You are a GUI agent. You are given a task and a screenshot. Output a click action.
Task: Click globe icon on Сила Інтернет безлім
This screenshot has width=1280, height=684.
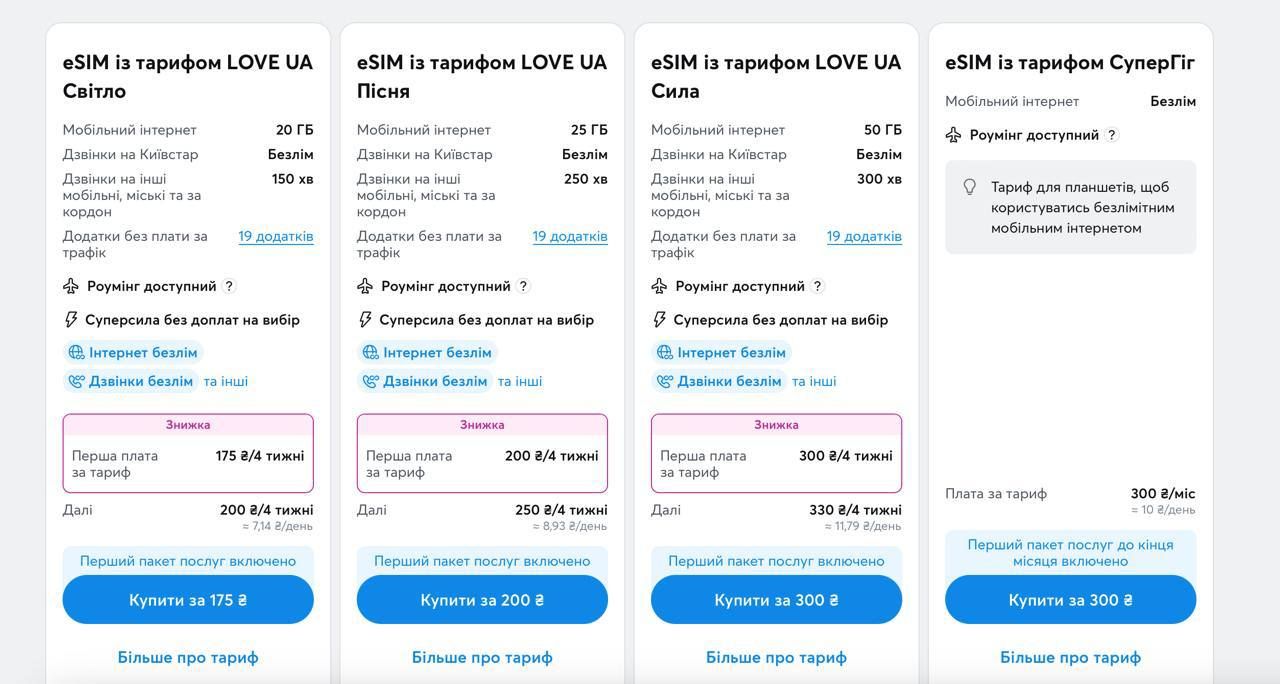(x=664, y=352)
